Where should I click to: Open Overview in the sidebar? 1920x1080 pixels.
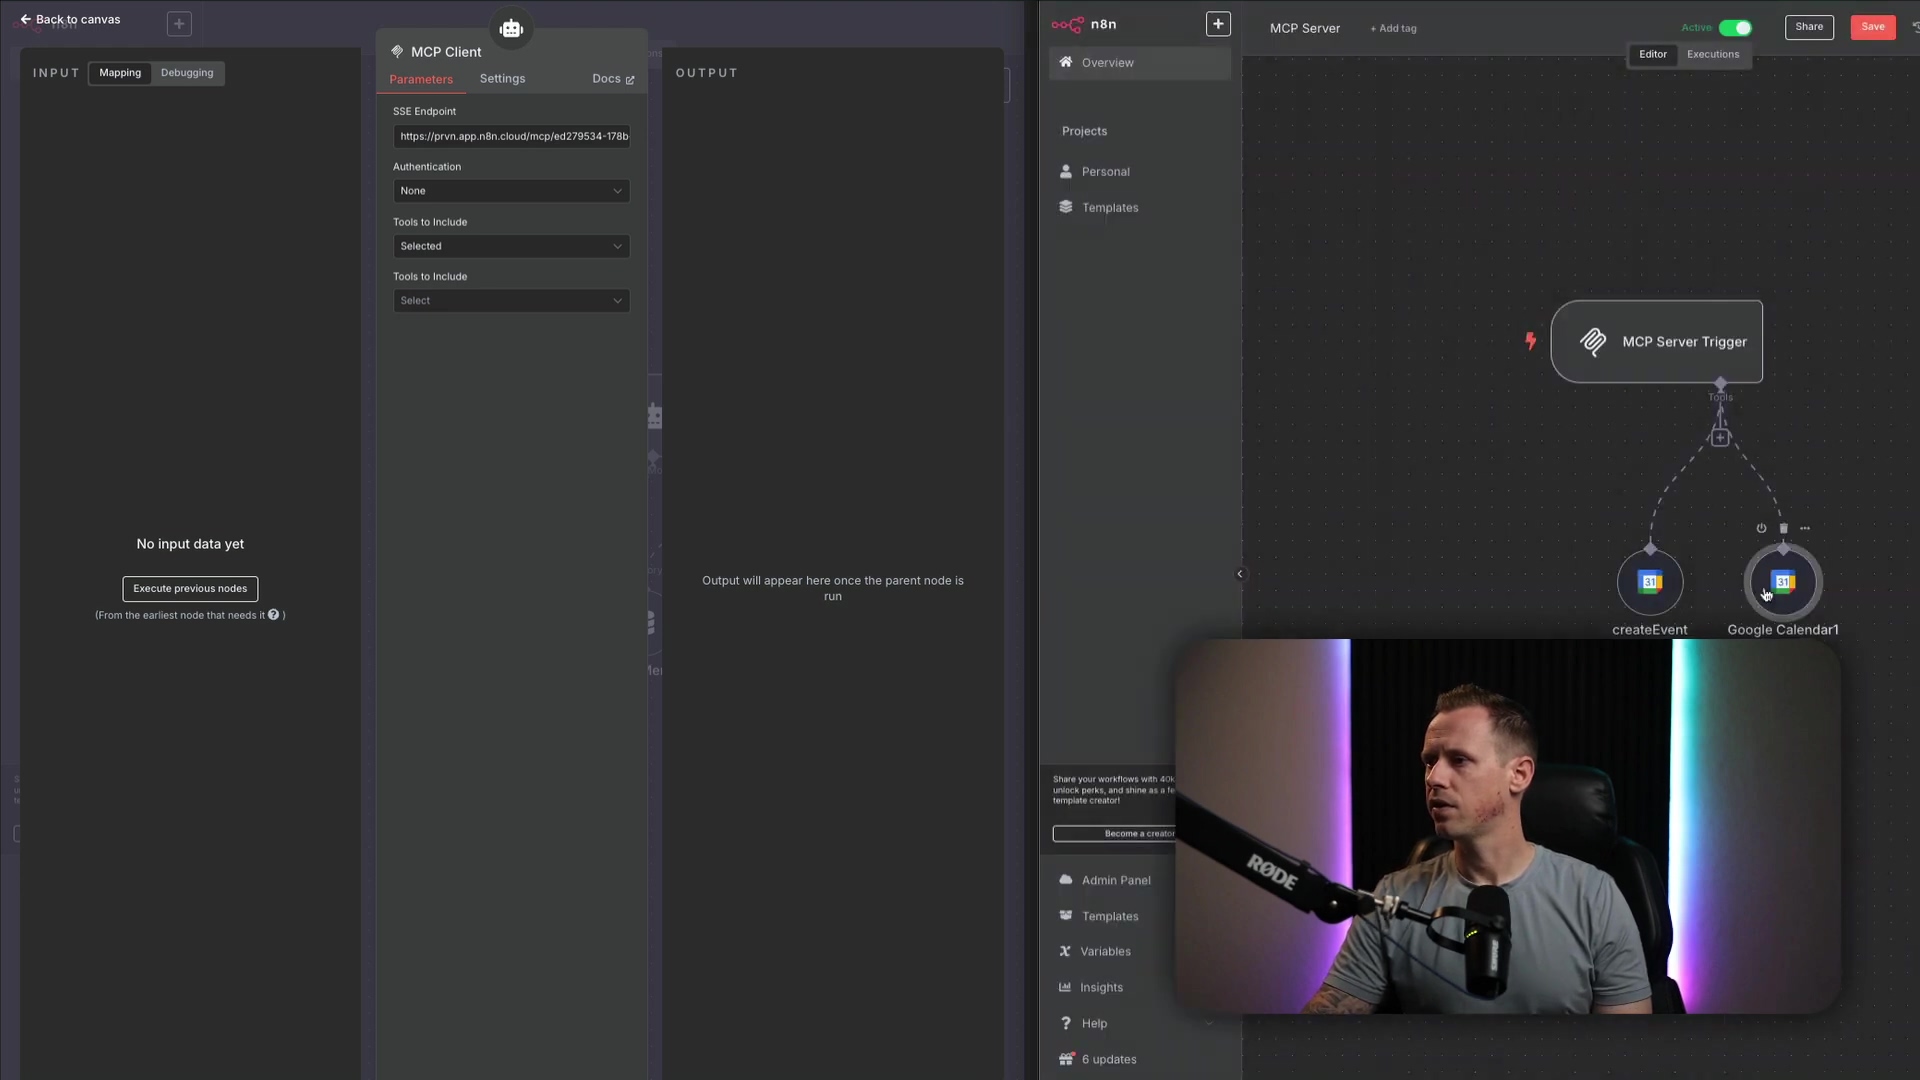[x=1140, y=63]
